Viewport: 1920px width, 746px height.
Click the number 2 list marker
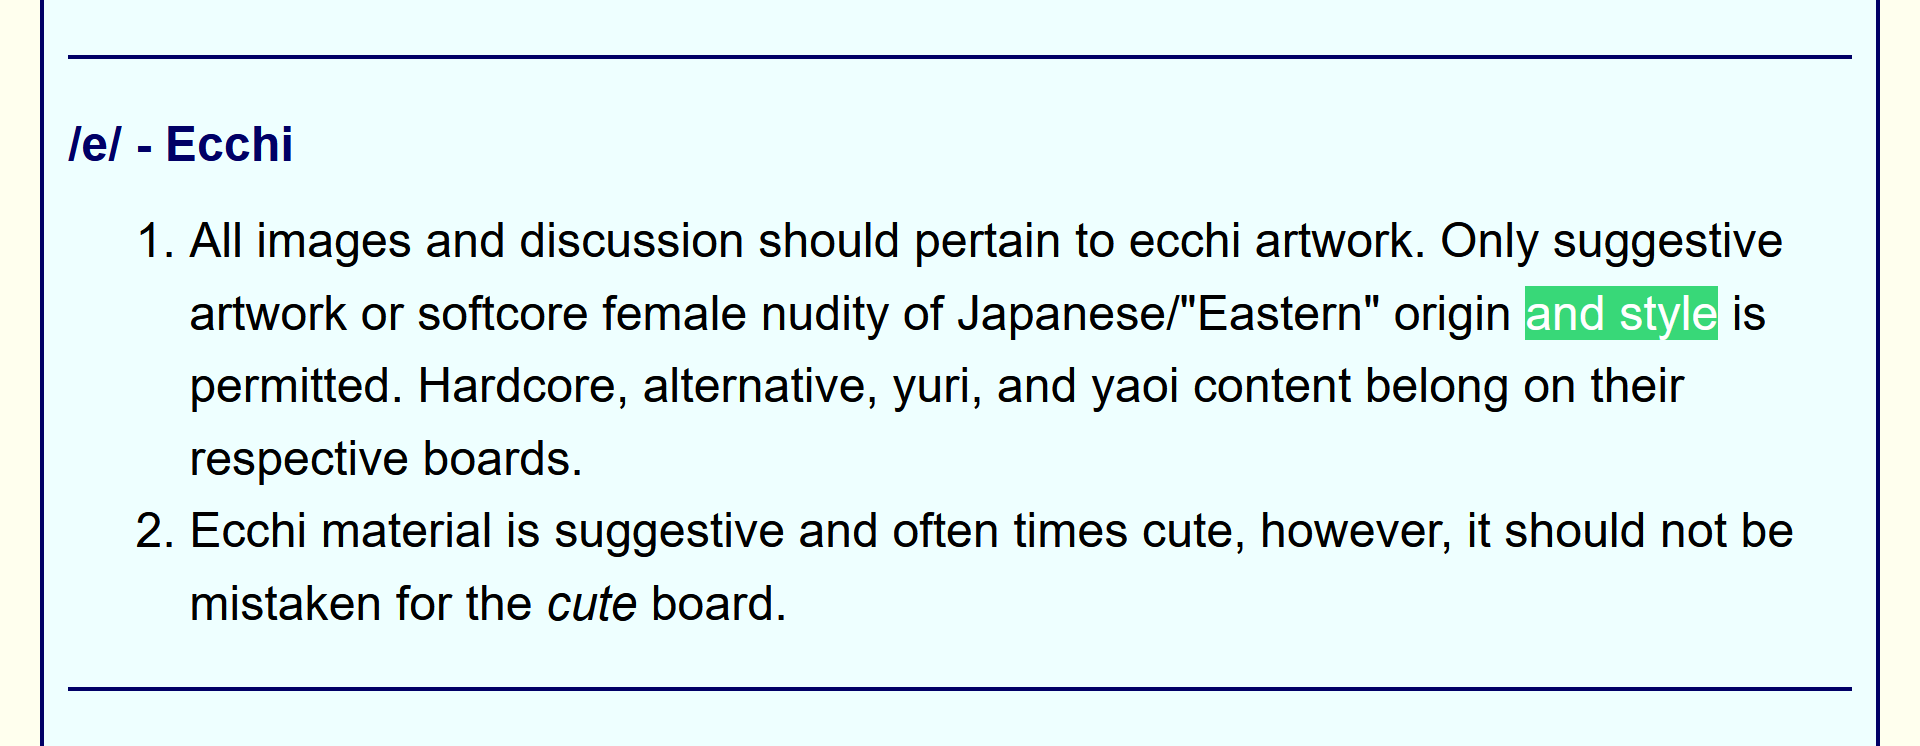tap(155, 531)
